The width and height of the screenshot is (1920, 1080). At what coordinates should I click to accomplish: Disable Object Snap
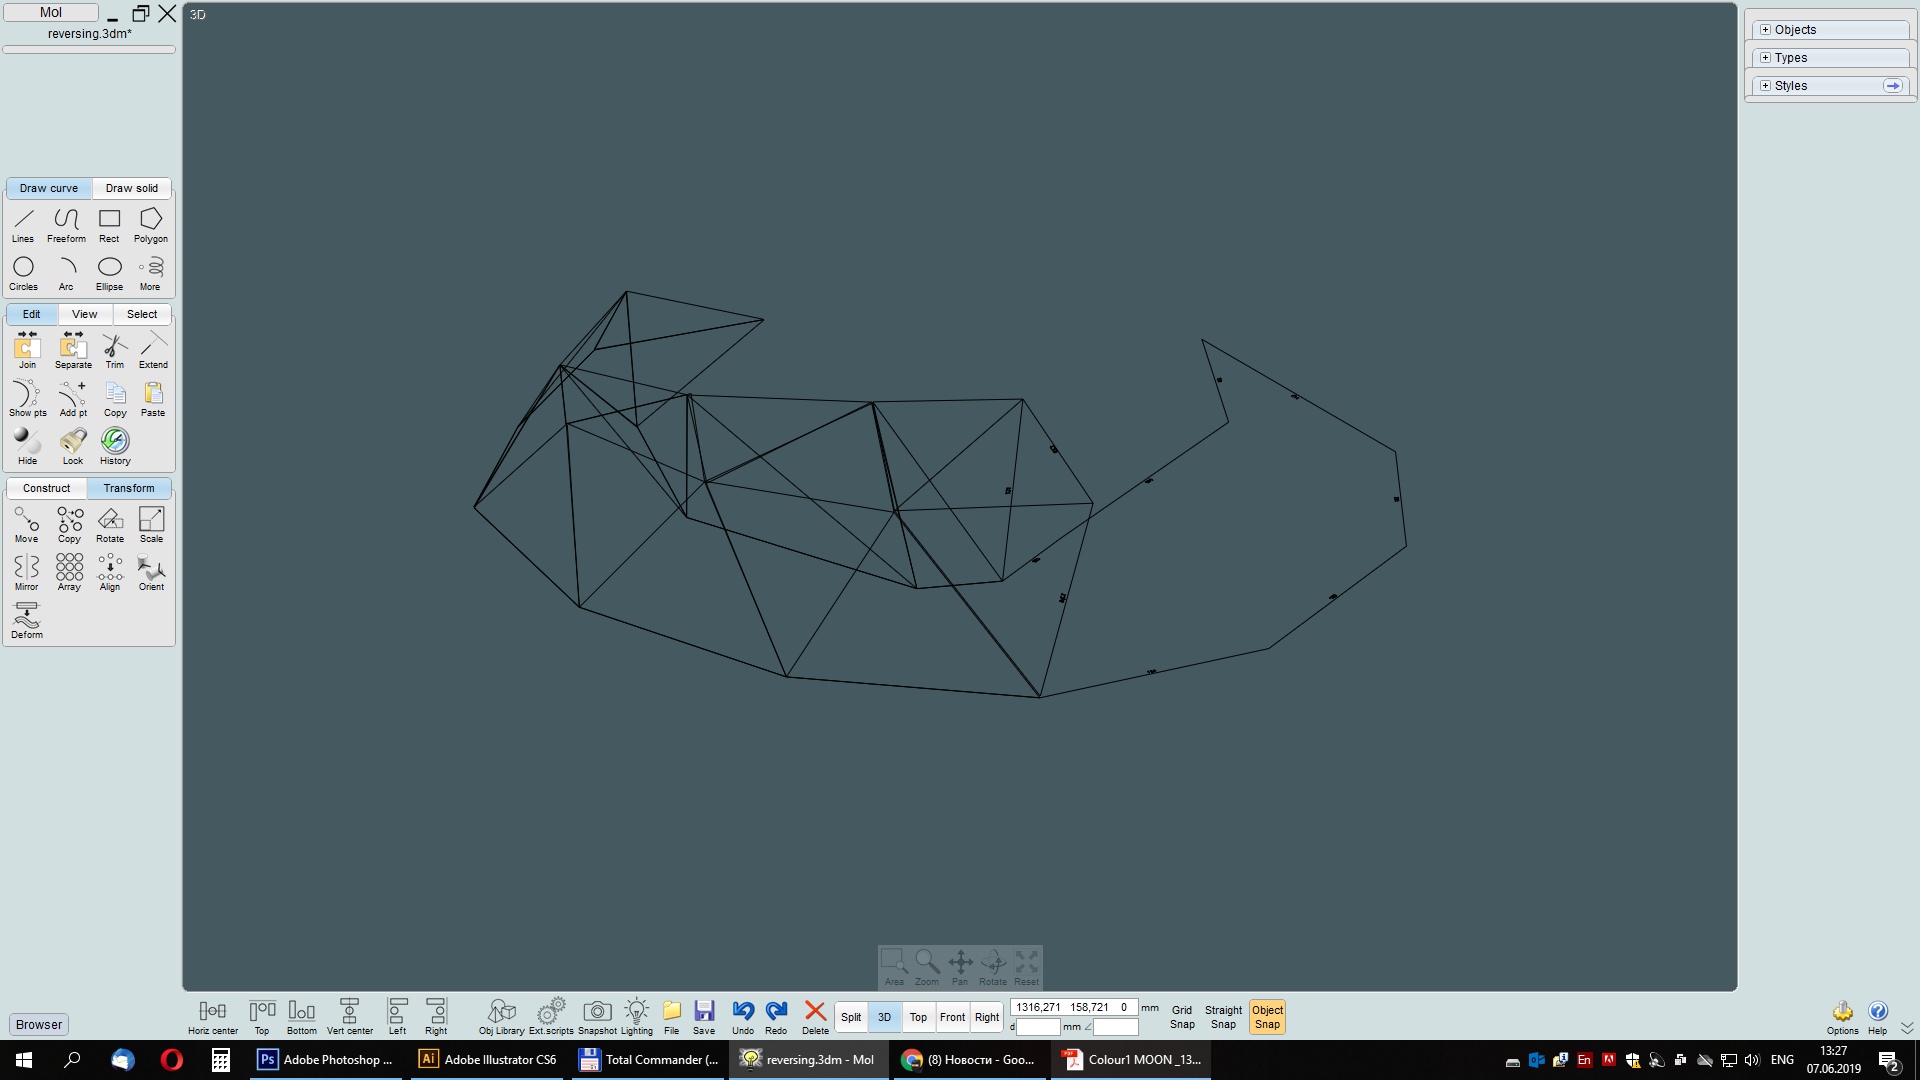tap(1267, 1017)
